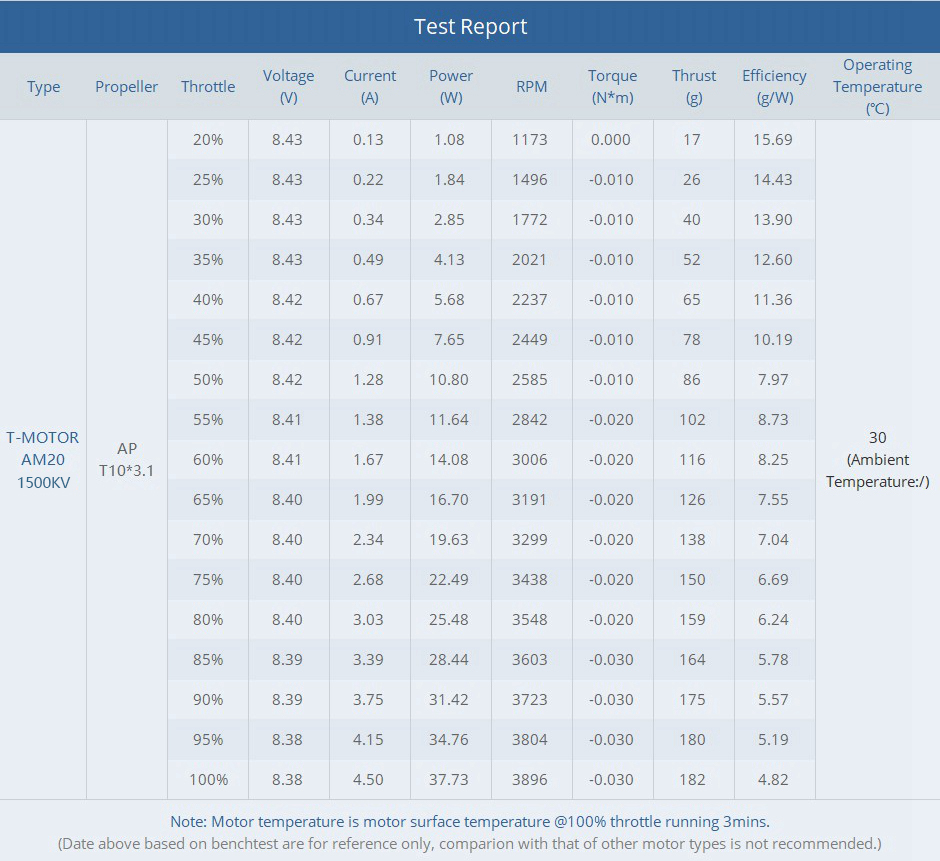This screenshot has height=861, width=940.
Task: Click current value 4.50
Action: pos(368,780)
